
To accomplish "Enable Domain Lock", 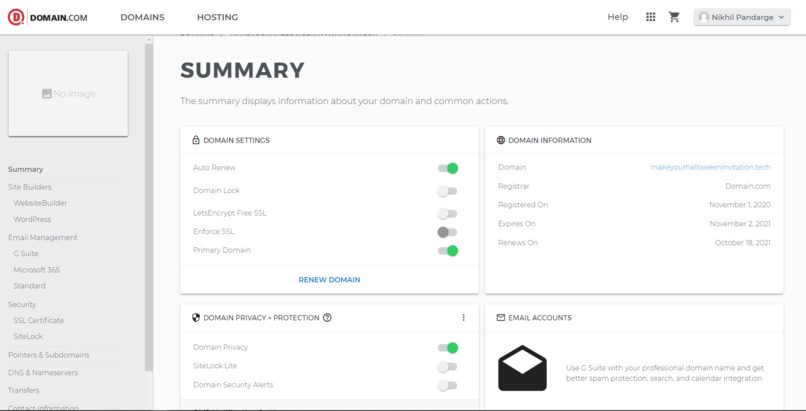I will pos(447,191).
